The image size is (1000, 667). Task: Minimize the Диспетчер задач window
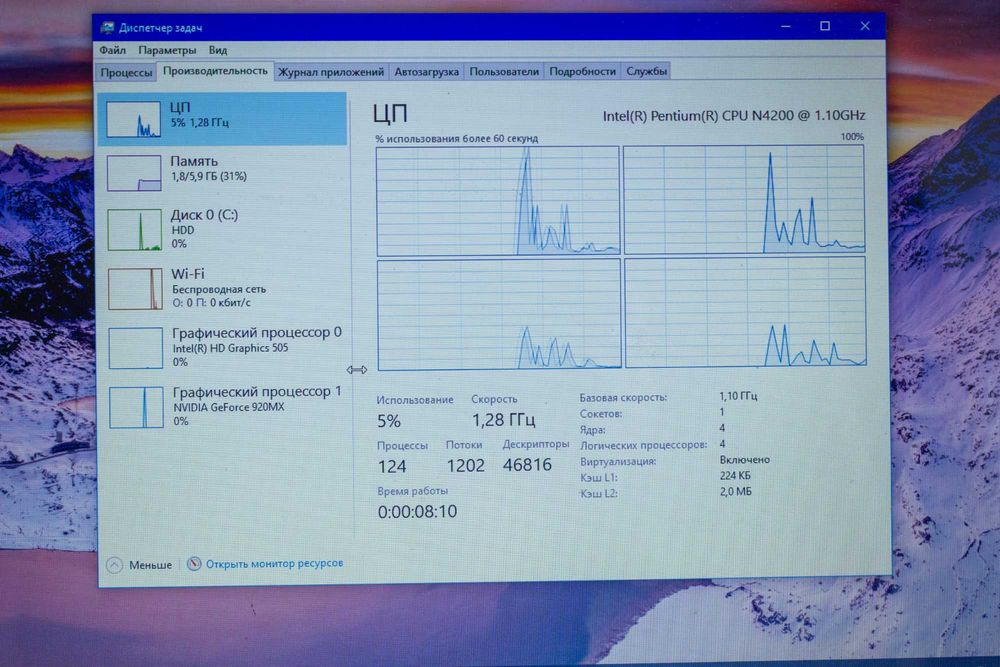click(x=786, y=26)
